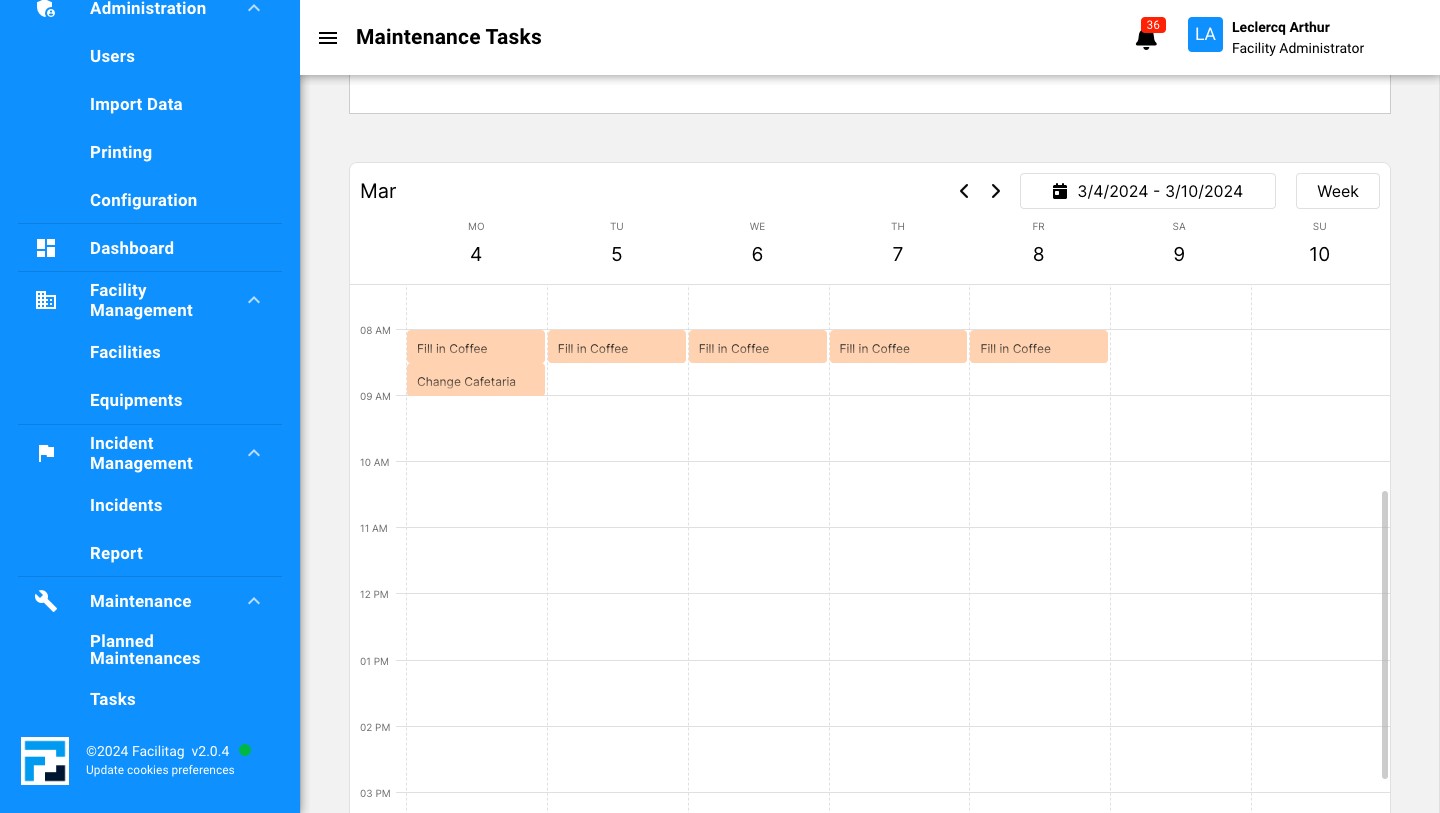Open the Week view dropdown

[x=1337, y=191]
